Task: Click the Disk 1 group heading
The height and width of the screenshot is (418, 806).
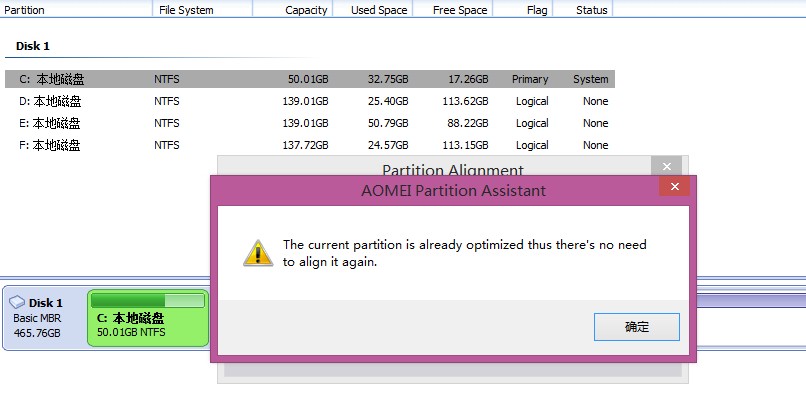Action: [x=33, y=46]
